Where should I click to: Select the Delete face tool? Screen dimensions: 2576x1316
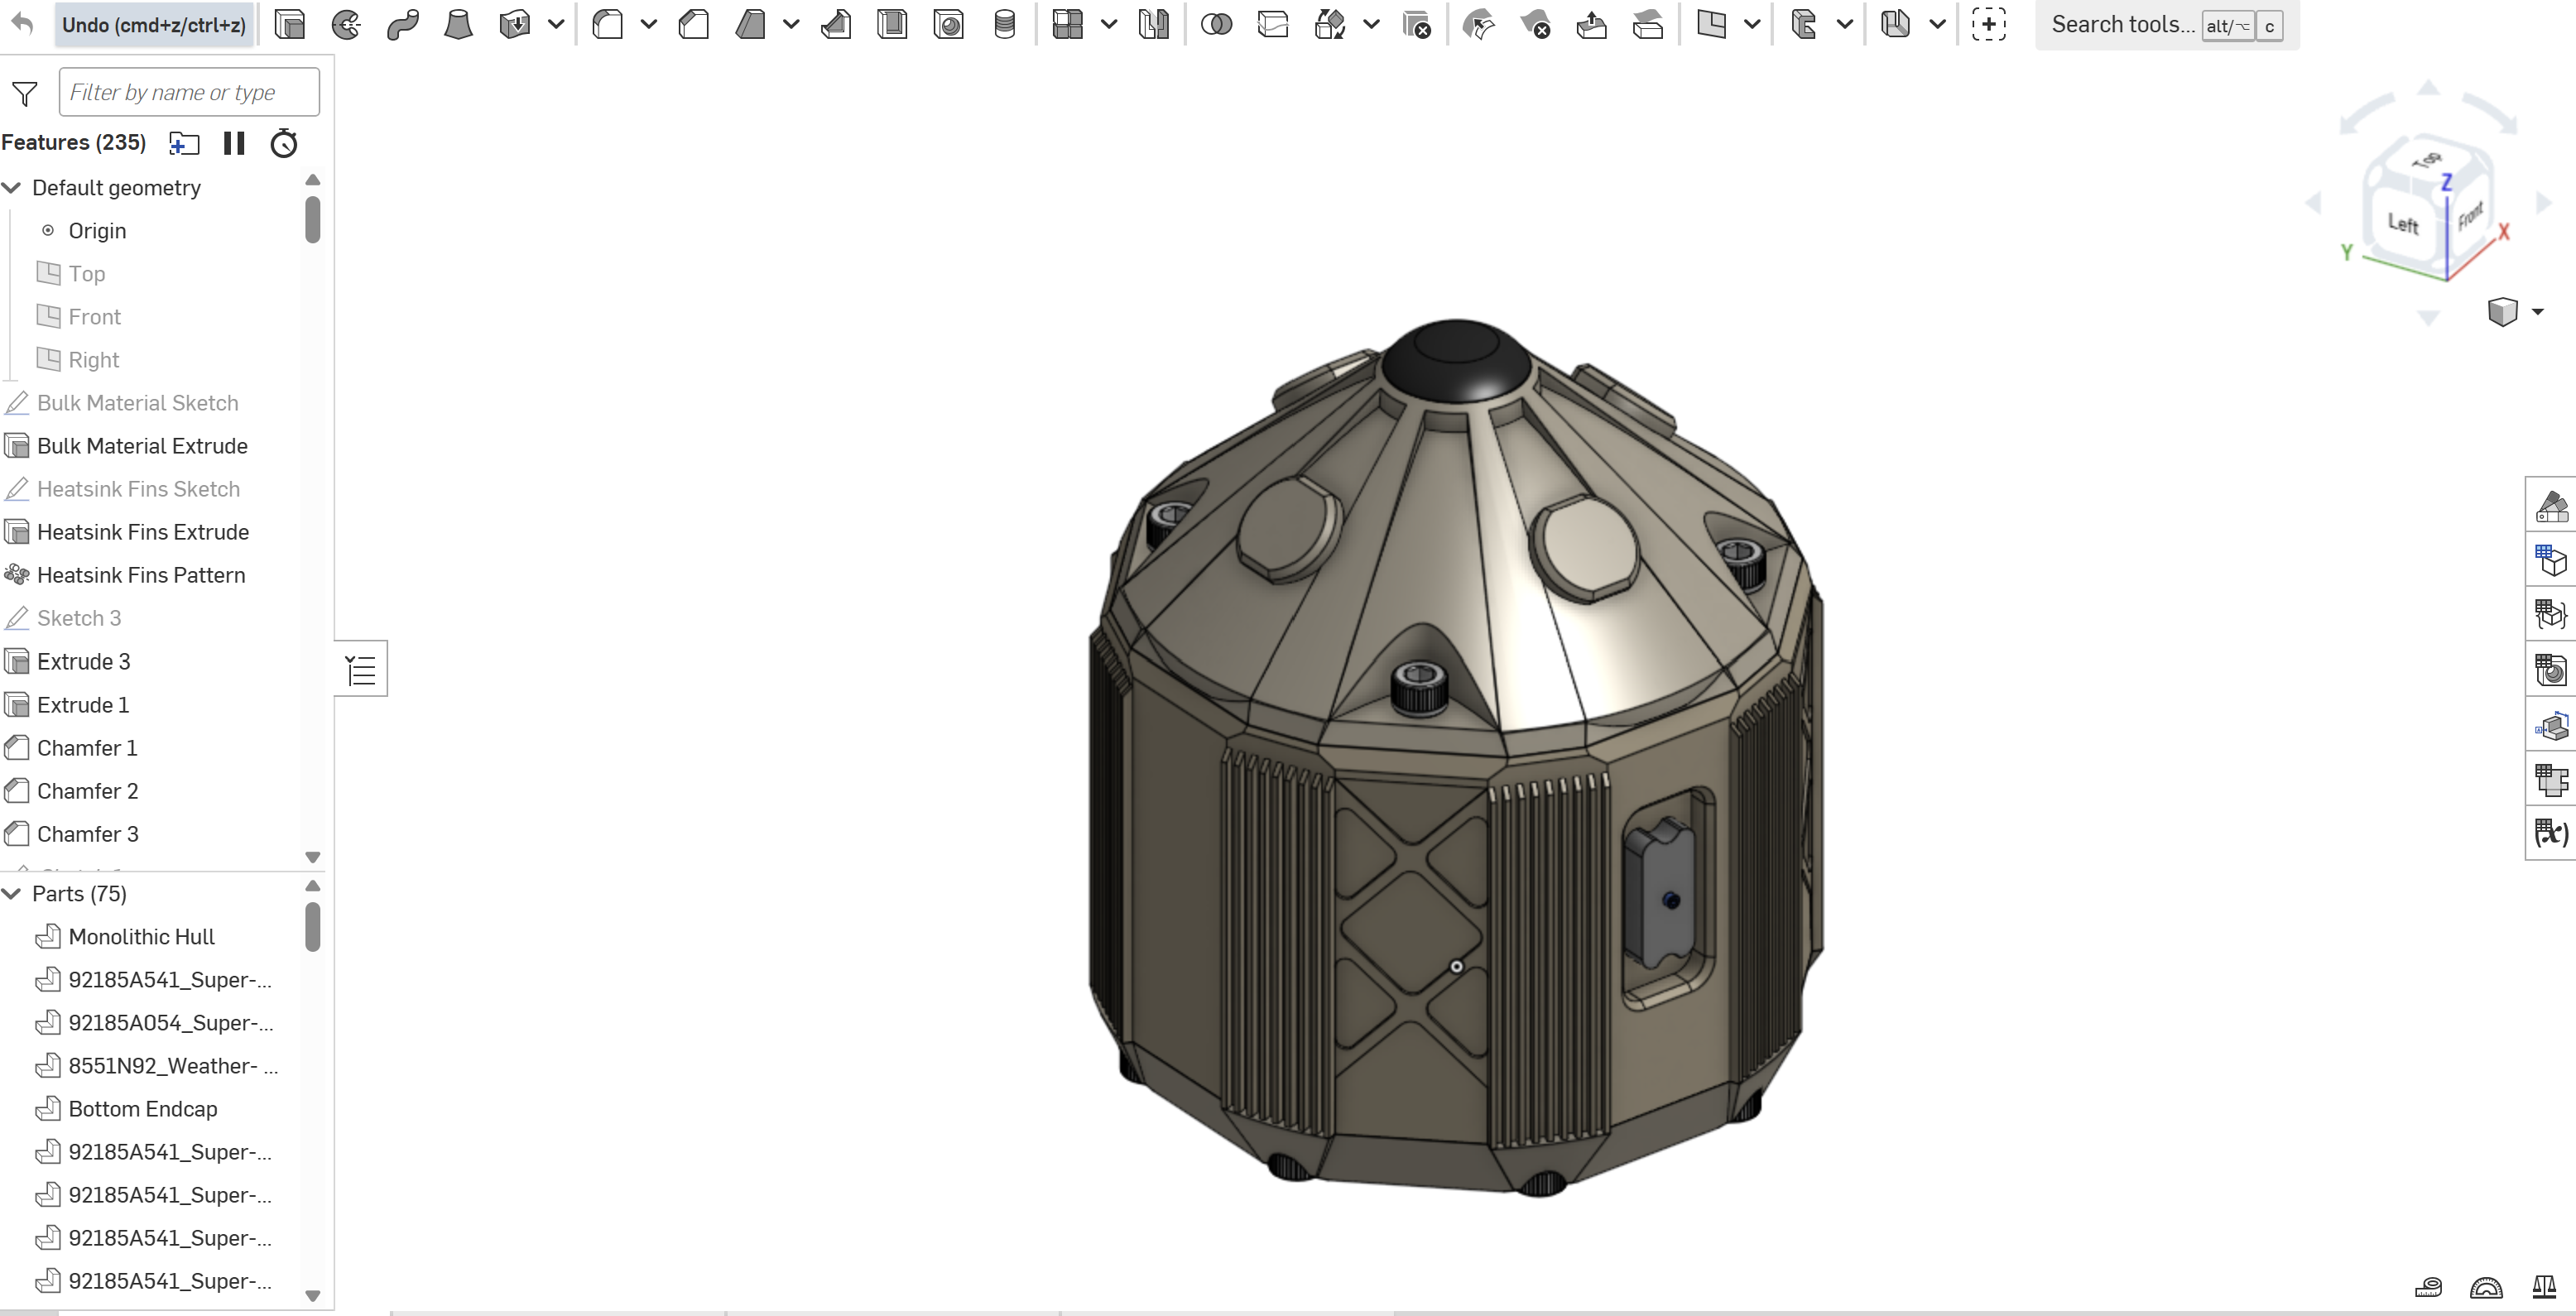(x=1535, y=24)
